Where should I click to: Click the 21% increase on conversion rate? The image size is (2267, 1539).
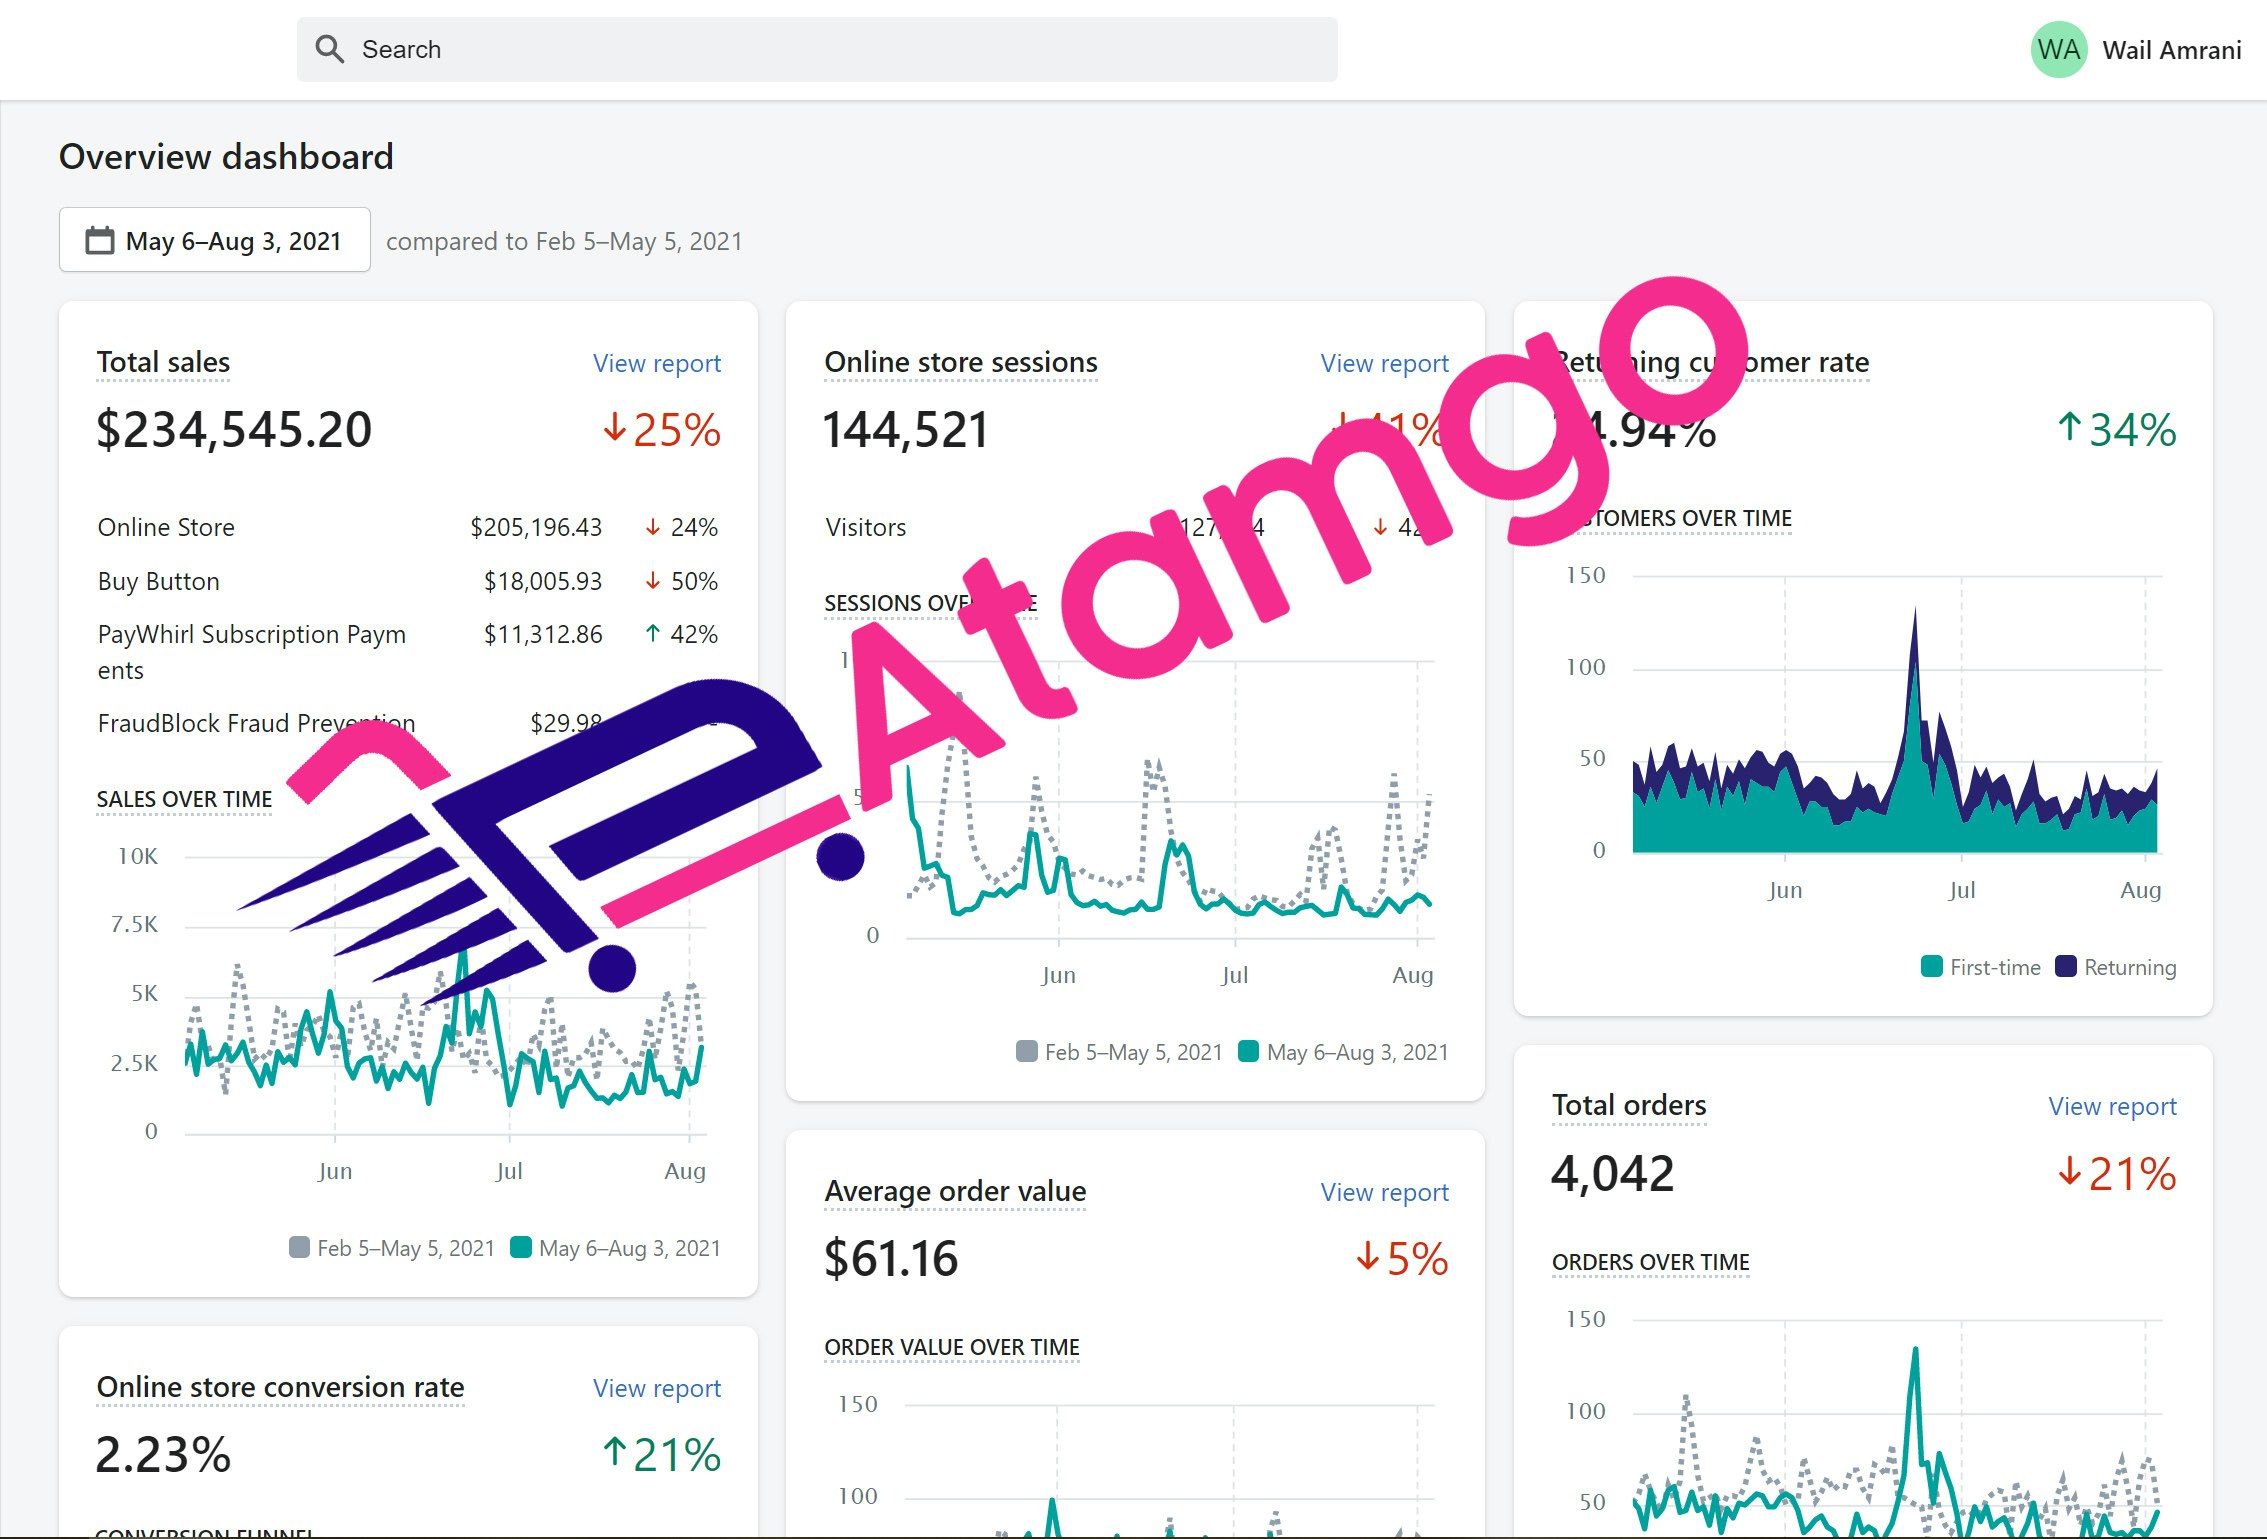click(661, 1455)
